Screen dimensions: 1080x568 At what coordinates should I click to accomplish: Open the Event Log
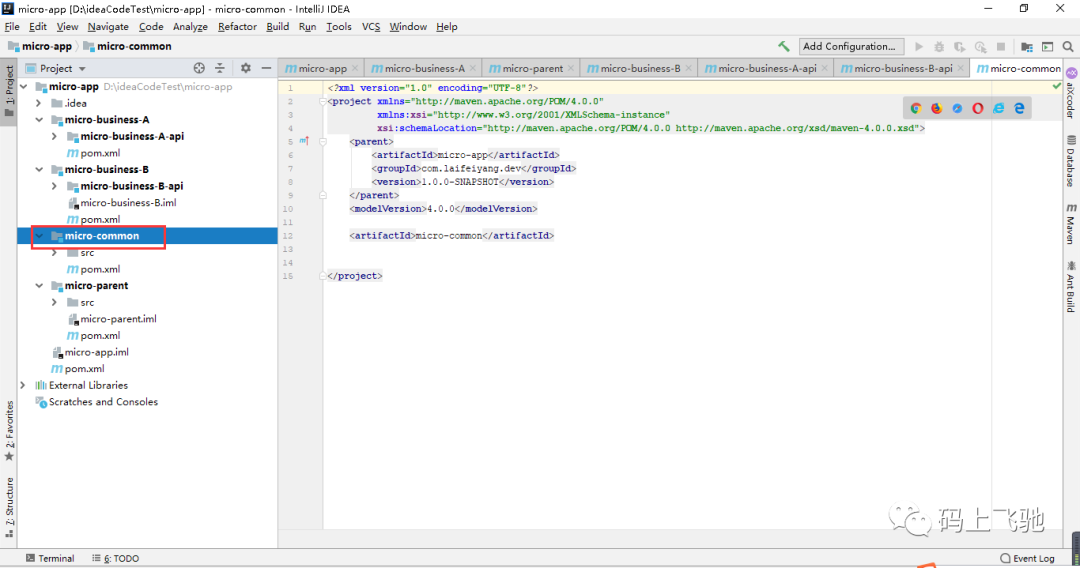[x=1027, y=558]
